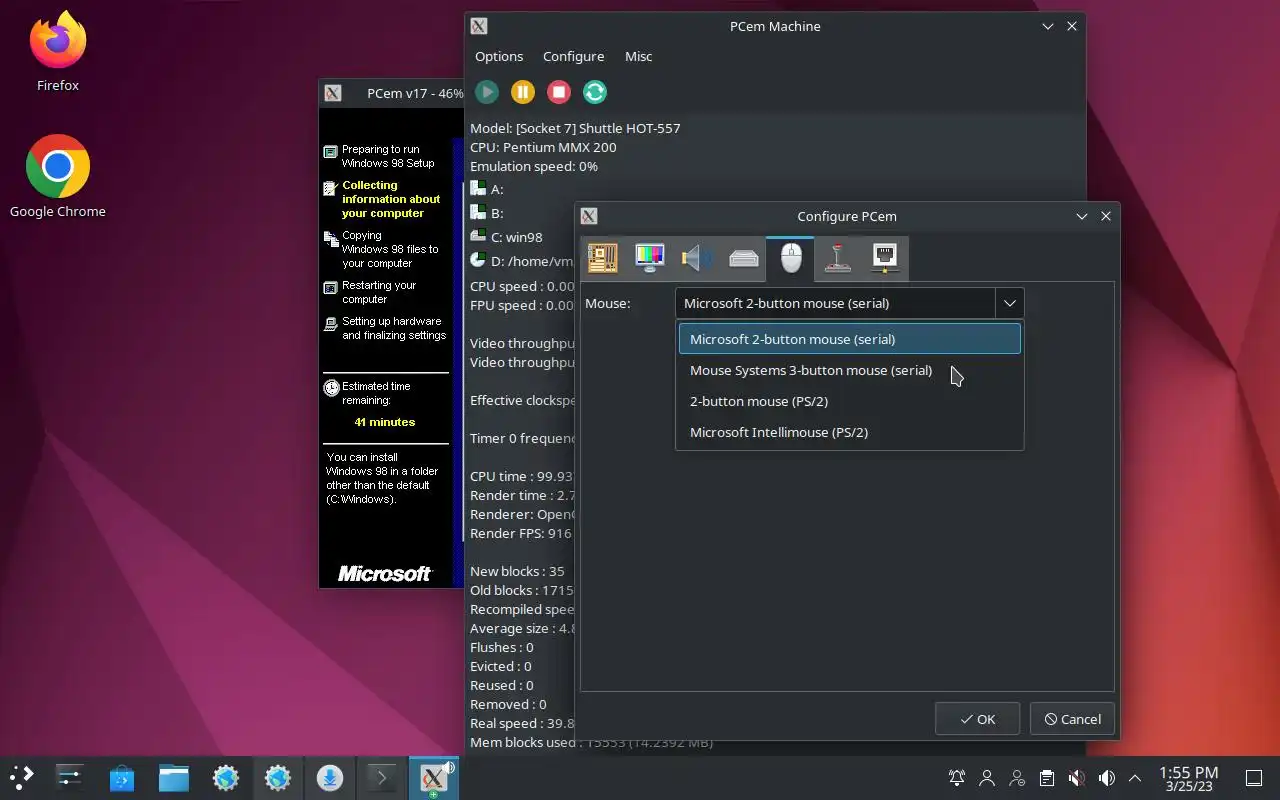This screenshot has width=1280, height=800.
Task: Switch to the Display tab with the monitor icon
Action: click(x=650, y=258)
